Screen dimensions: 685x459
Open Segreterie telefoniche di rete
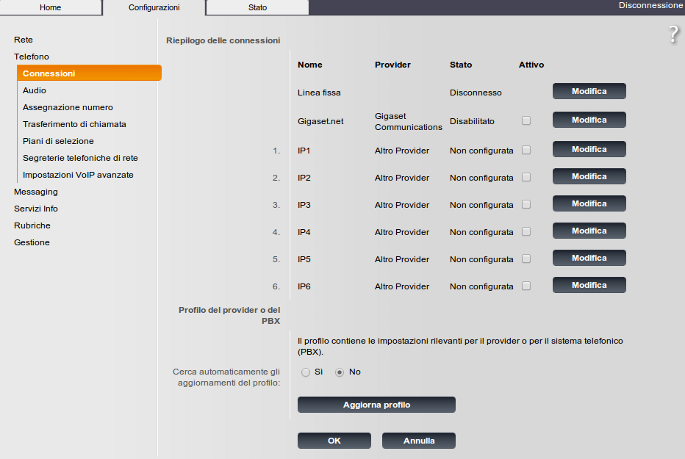coord(80,158)
